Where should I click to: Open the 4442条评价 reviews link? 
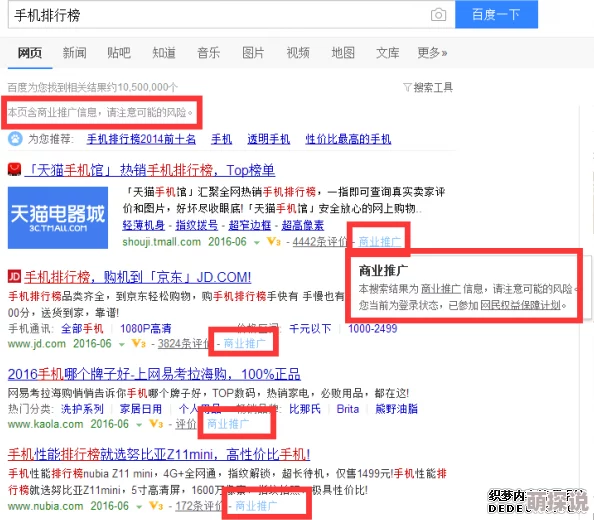point(320,242)
